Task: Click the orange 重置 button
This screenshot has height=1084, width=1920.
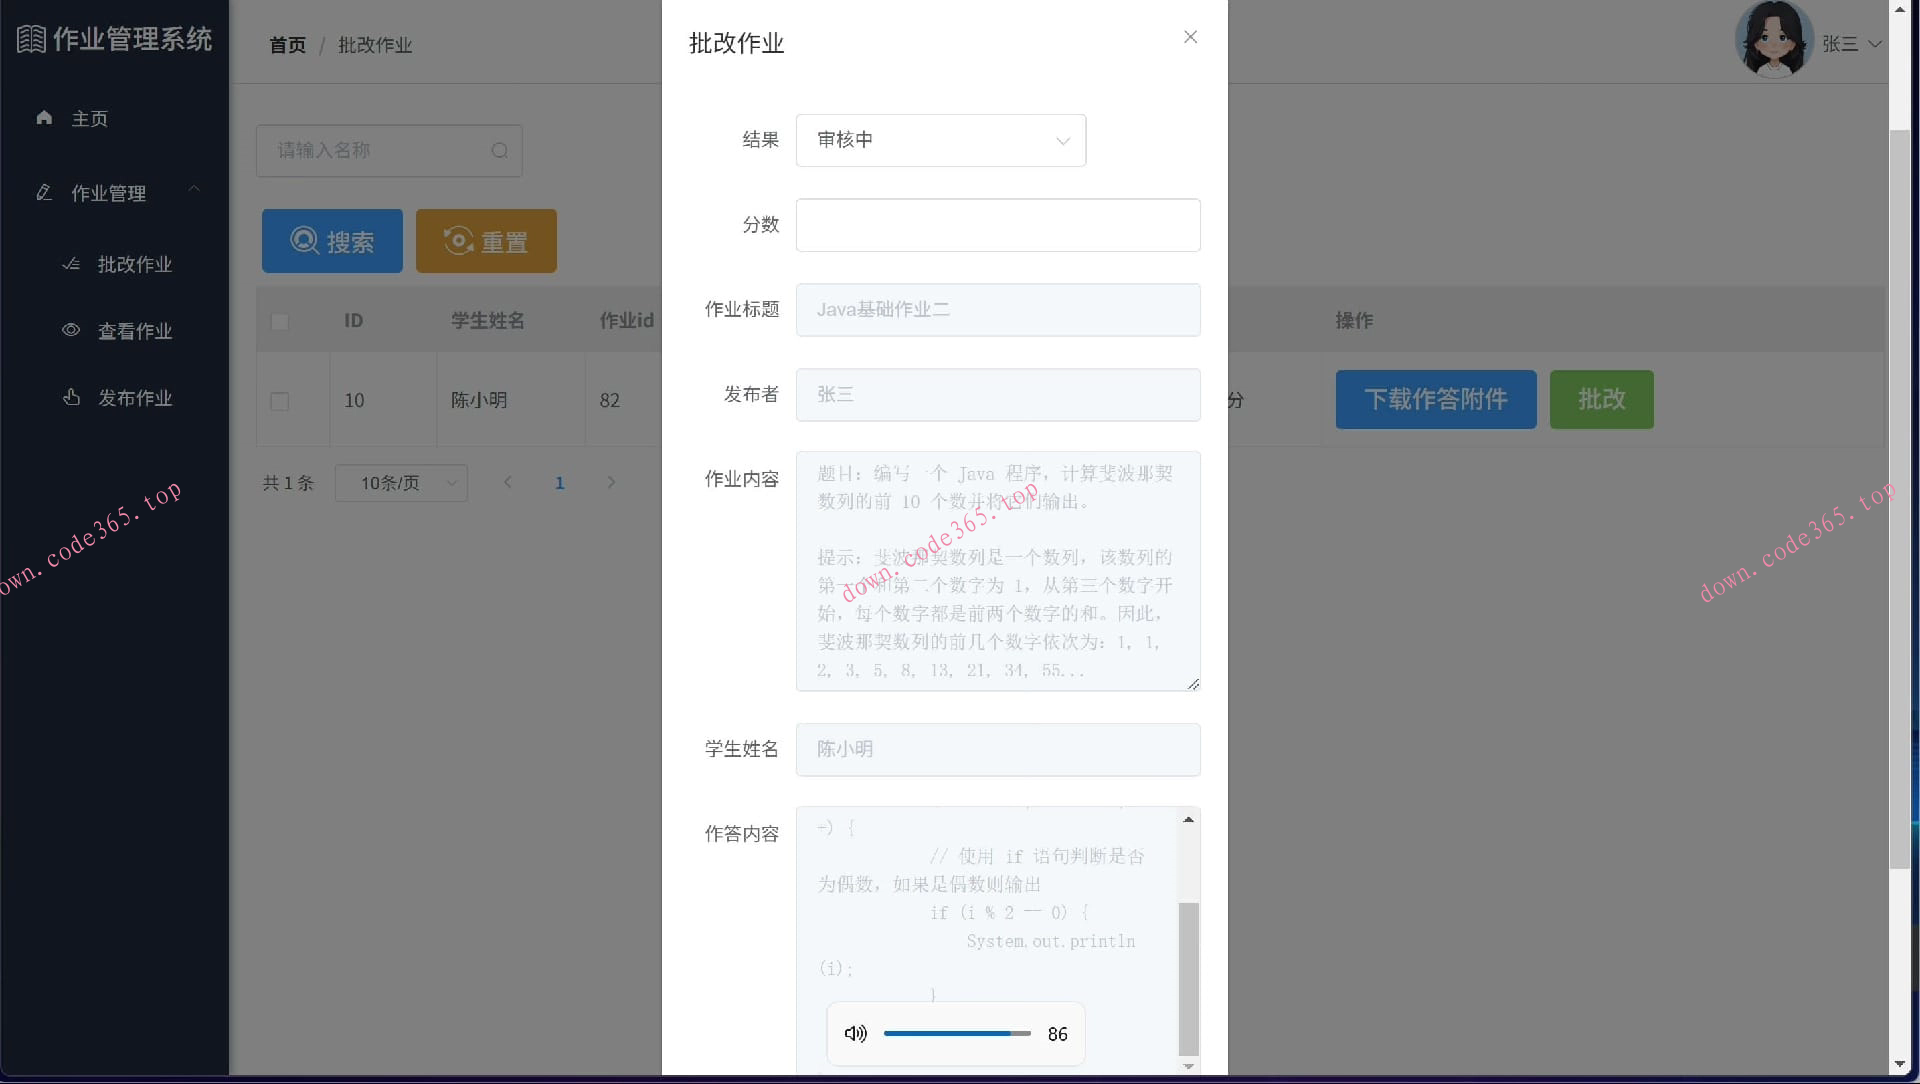Action: pos(486,241)
